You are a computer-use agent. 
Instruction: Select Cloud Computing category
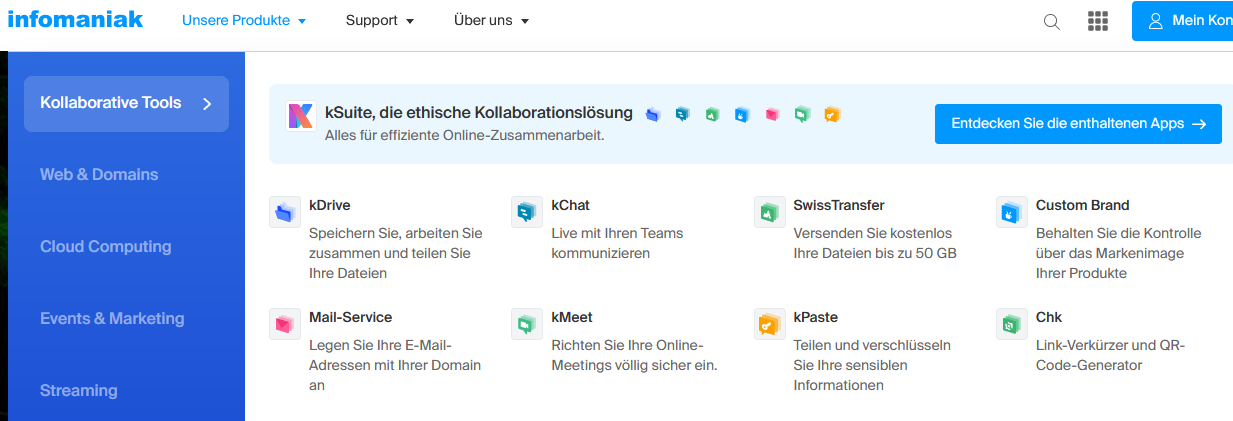(105, 247)
